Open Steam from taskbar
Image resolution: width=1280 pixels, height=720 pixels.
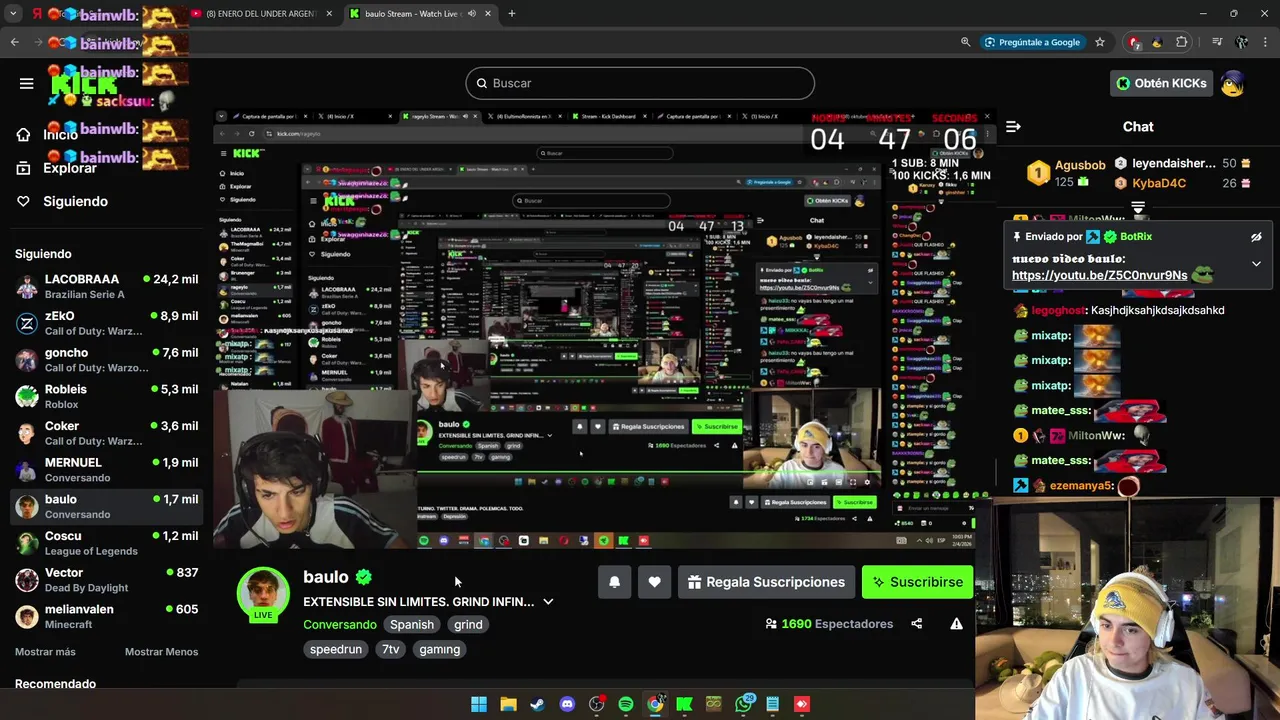tap(538, 704)
